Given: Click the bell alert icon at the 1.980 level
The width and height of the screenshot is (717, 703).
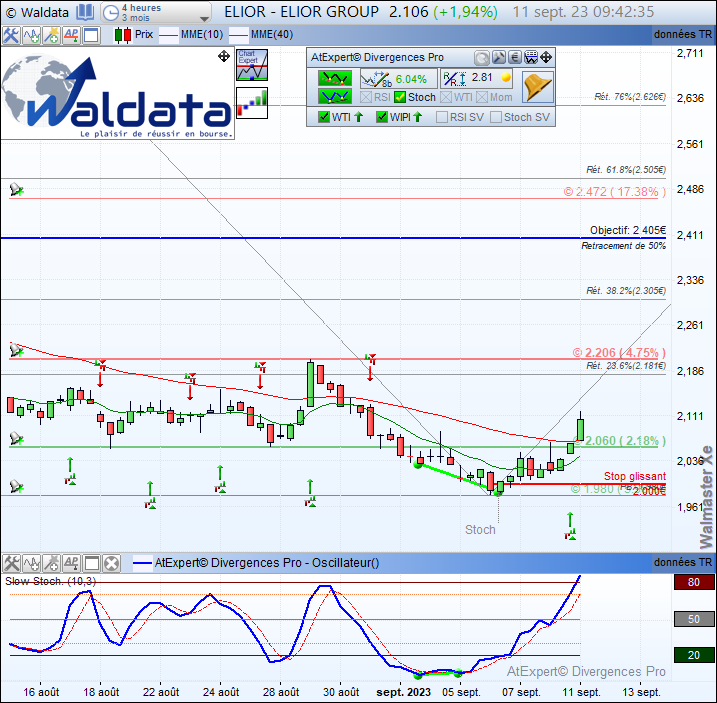Looking at the screenshot, I should pyautogui.click(x=16, y=486).
